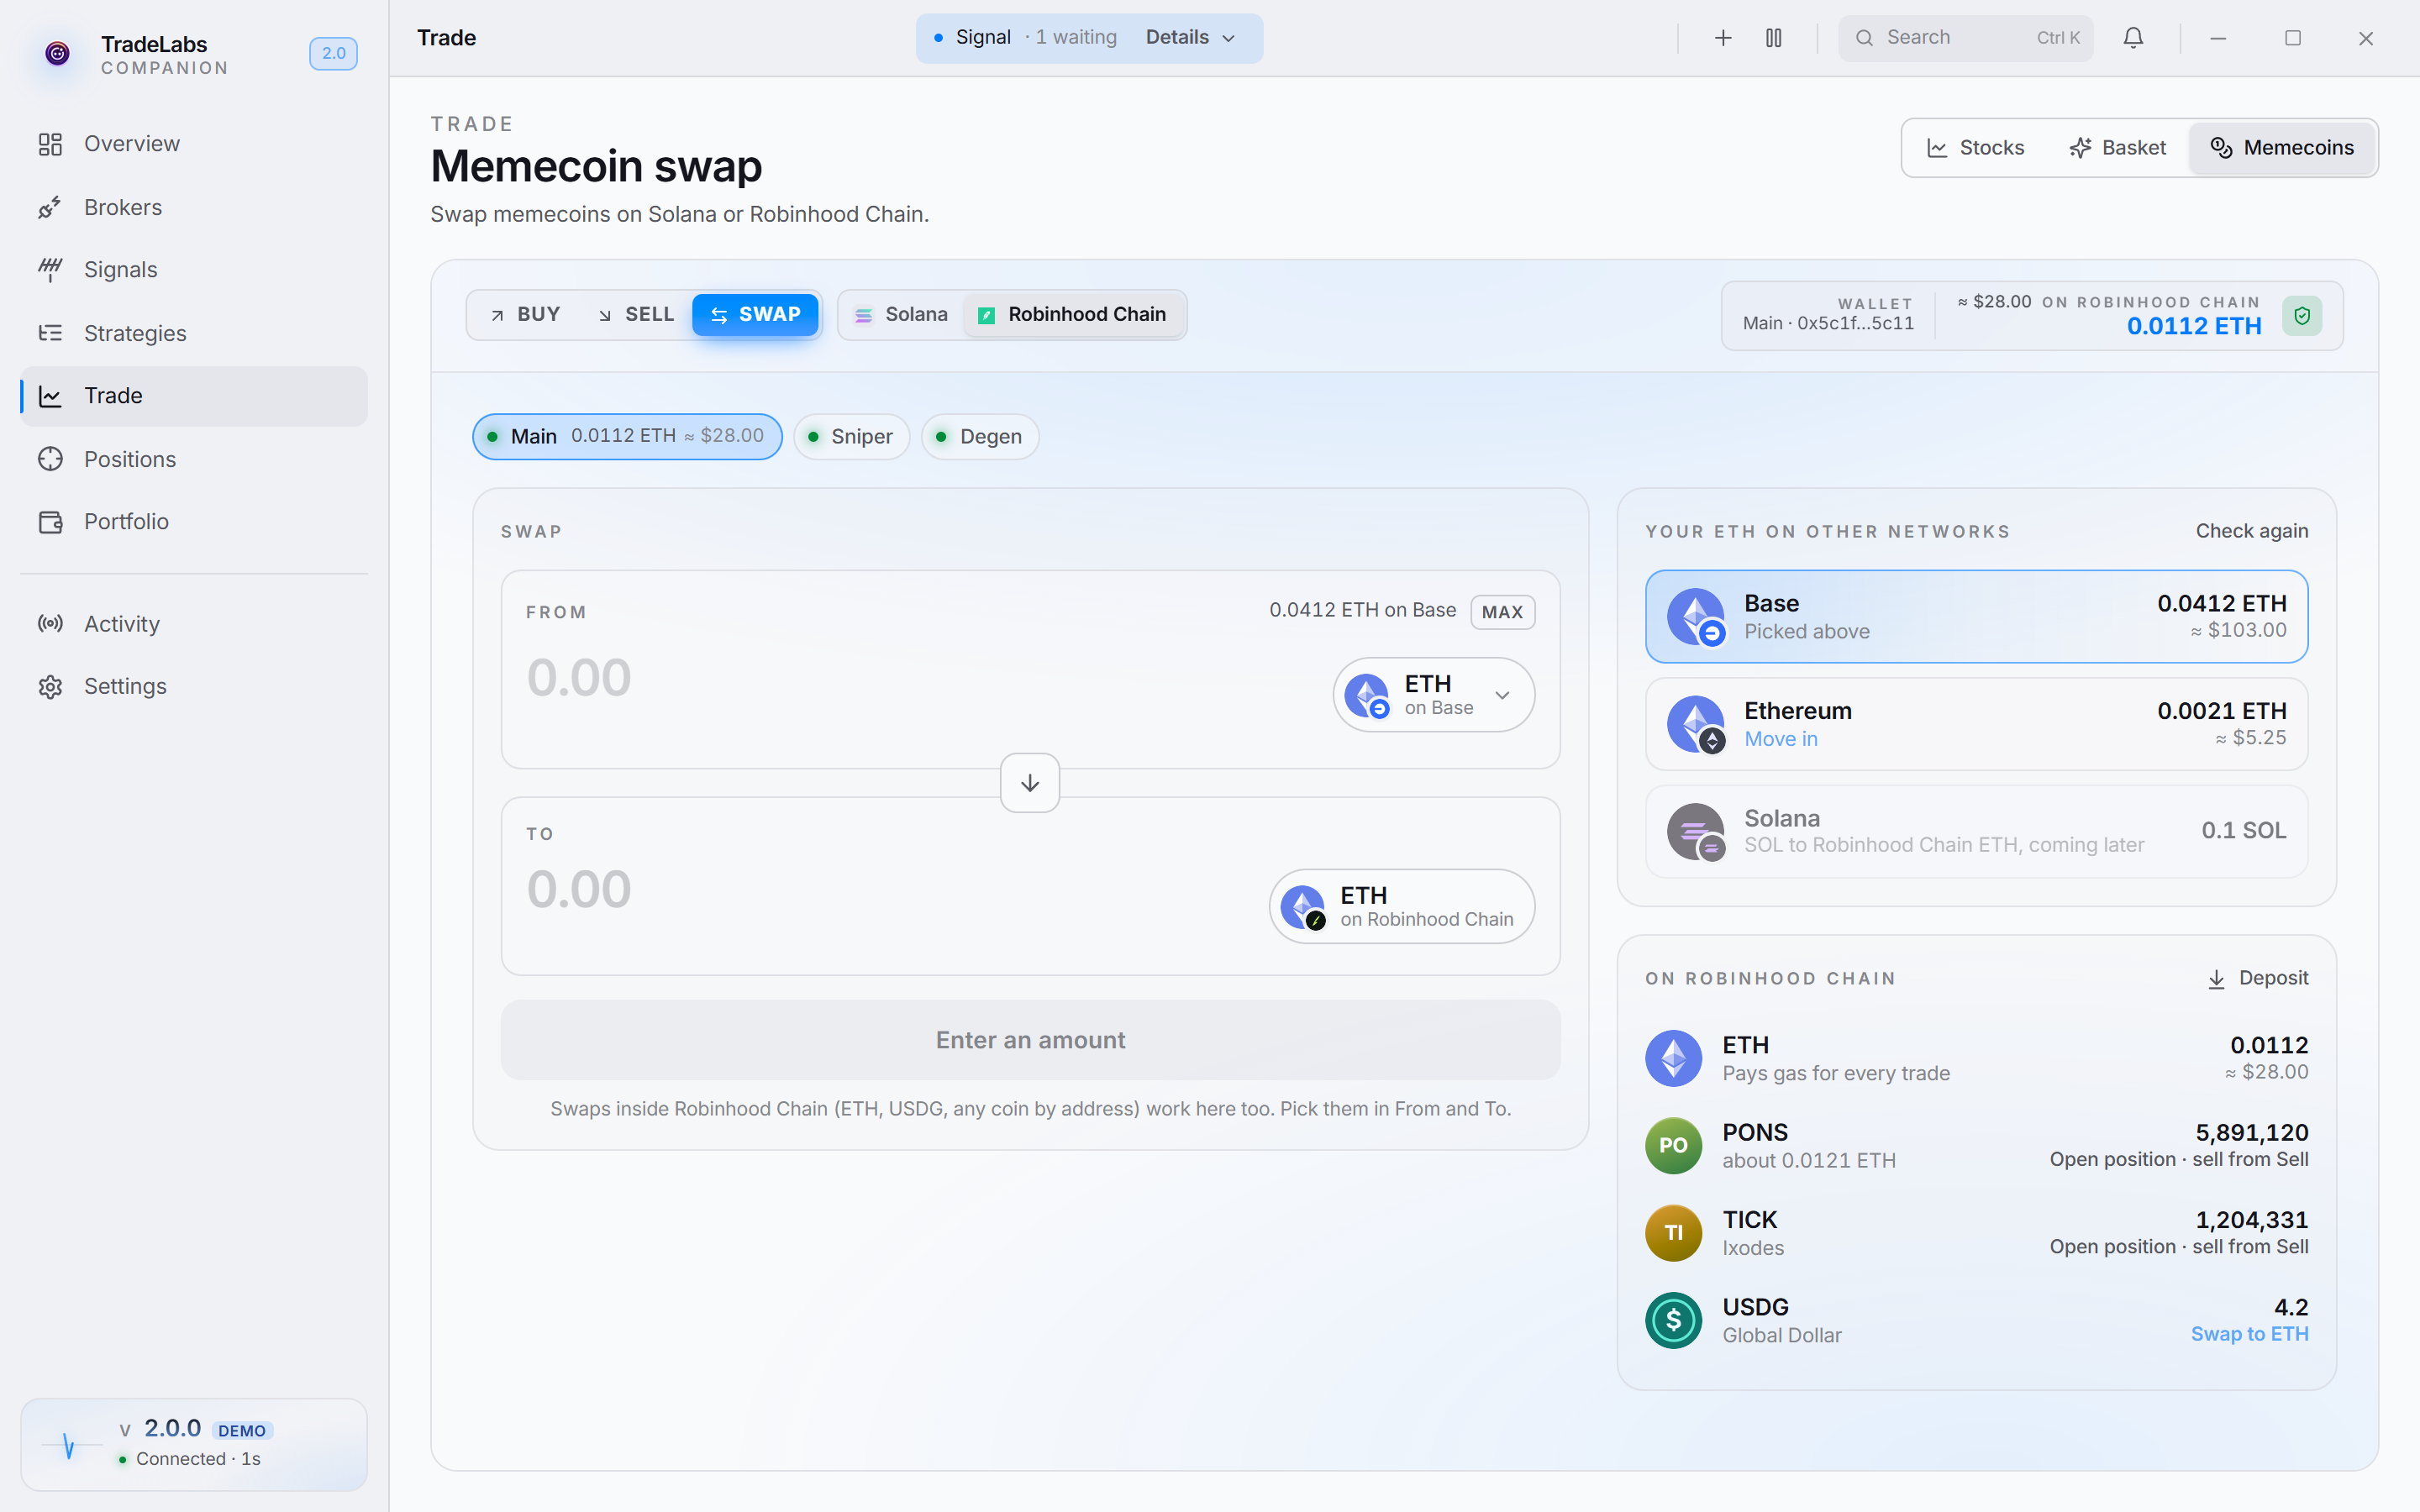The image size is (2420, 1512).
Task: Click the MAX amount button
Action: click(x=1502, y=612)
